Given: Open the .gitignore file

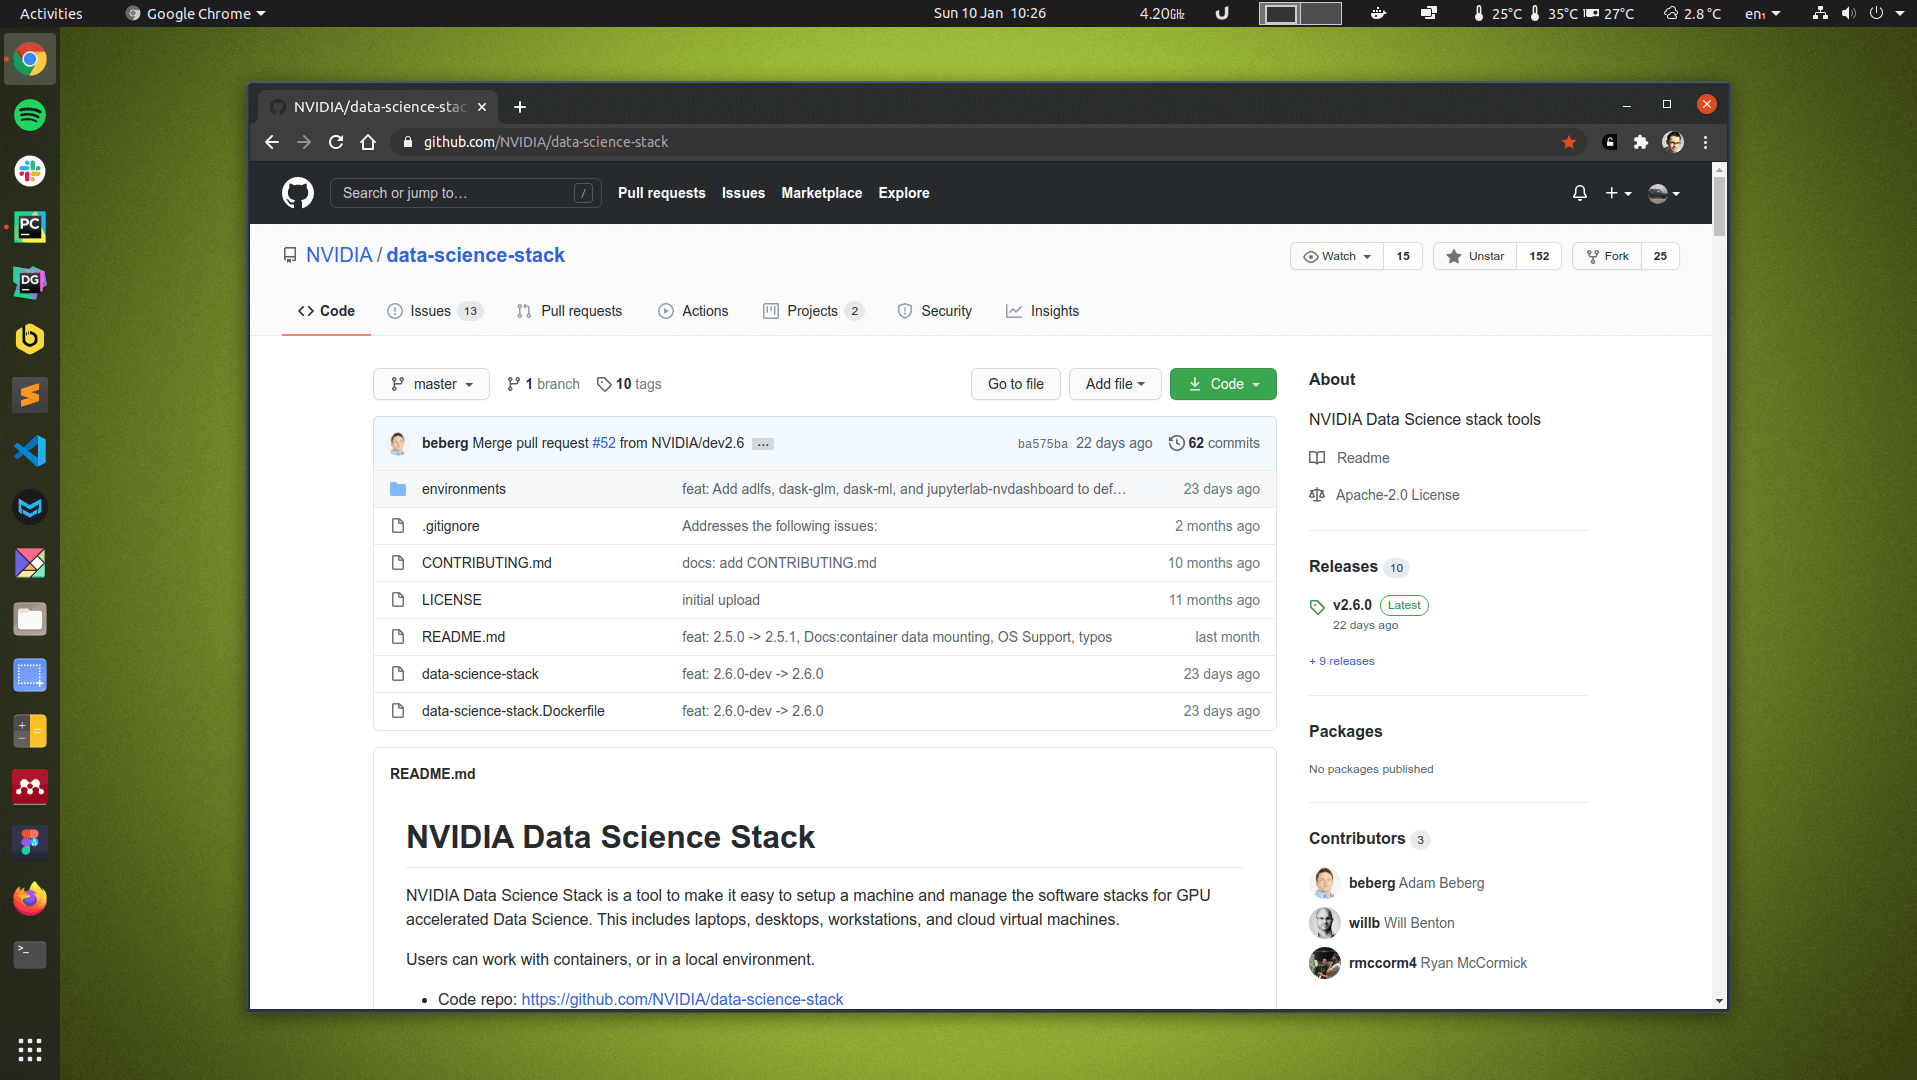Looking at the screenshot, I should 450,526.
